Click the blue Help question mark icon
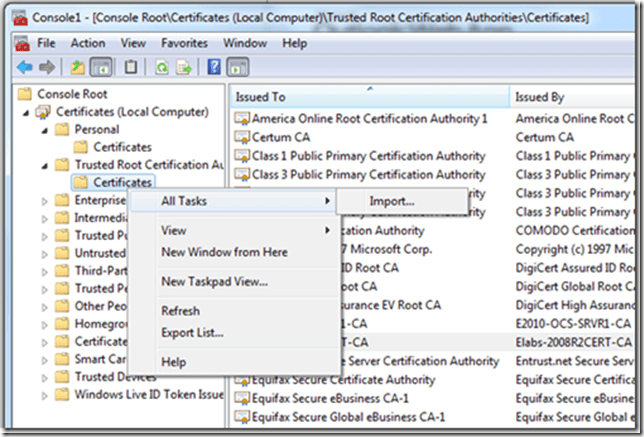The height and width of the screenshot is (437, 644). [x=214, y=67]
